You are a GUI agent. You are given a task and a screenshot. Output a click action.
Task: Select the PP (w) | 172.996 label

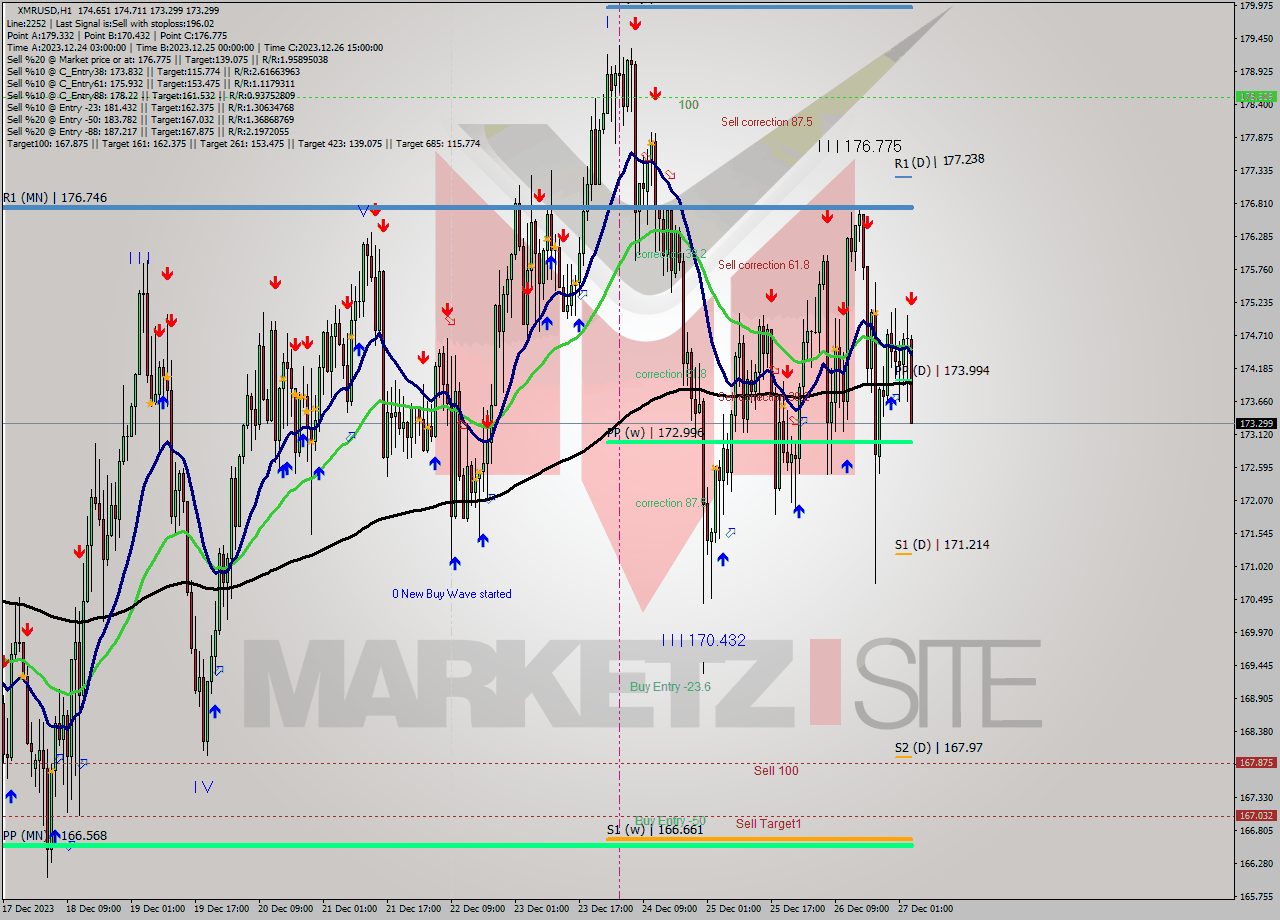[x=655, y=432]
